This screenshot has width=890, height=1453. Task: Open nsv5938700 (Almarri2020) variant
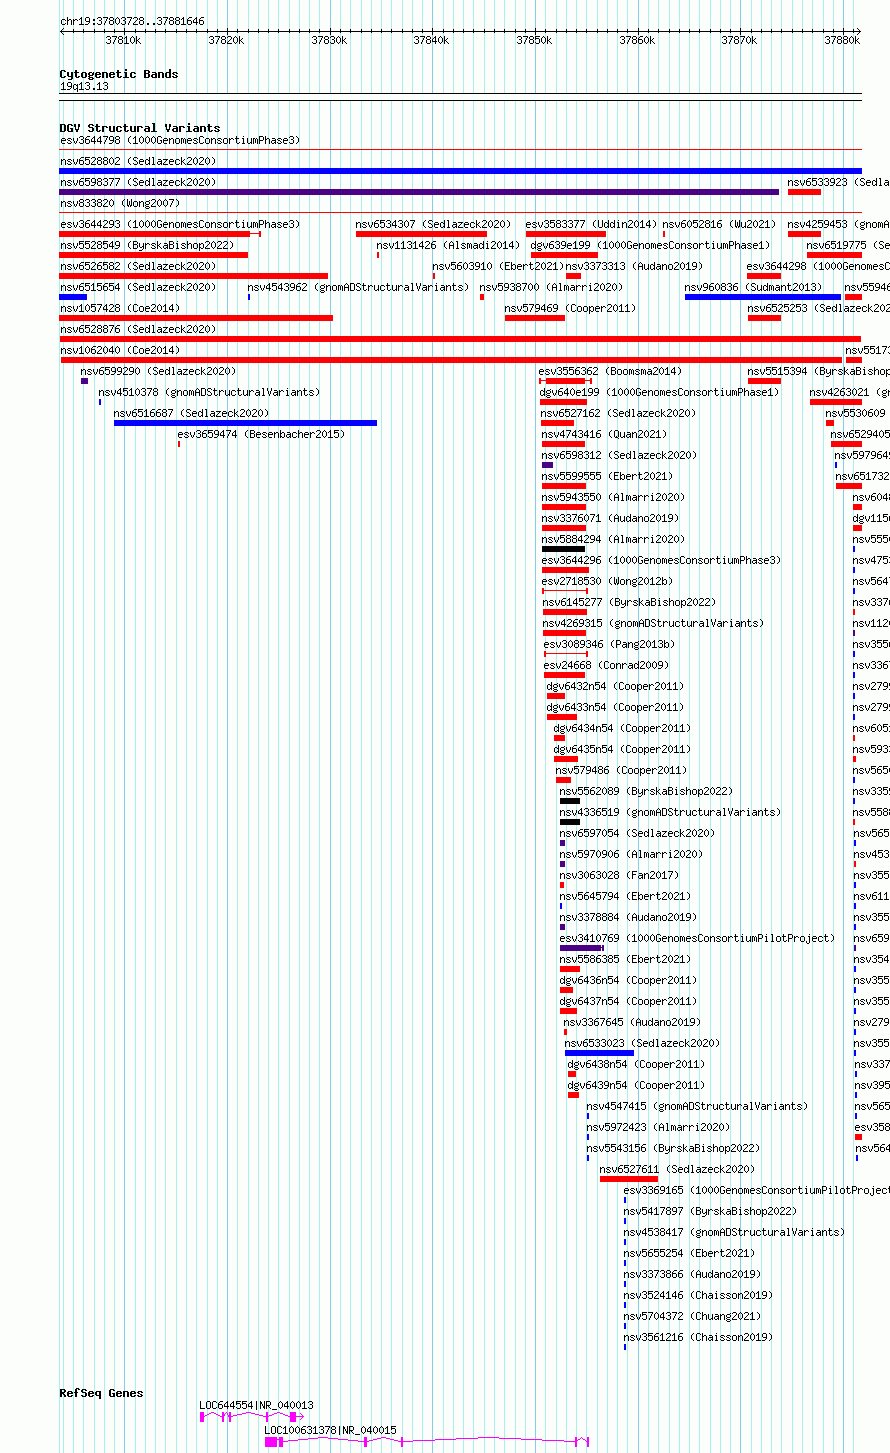(551, 287)
